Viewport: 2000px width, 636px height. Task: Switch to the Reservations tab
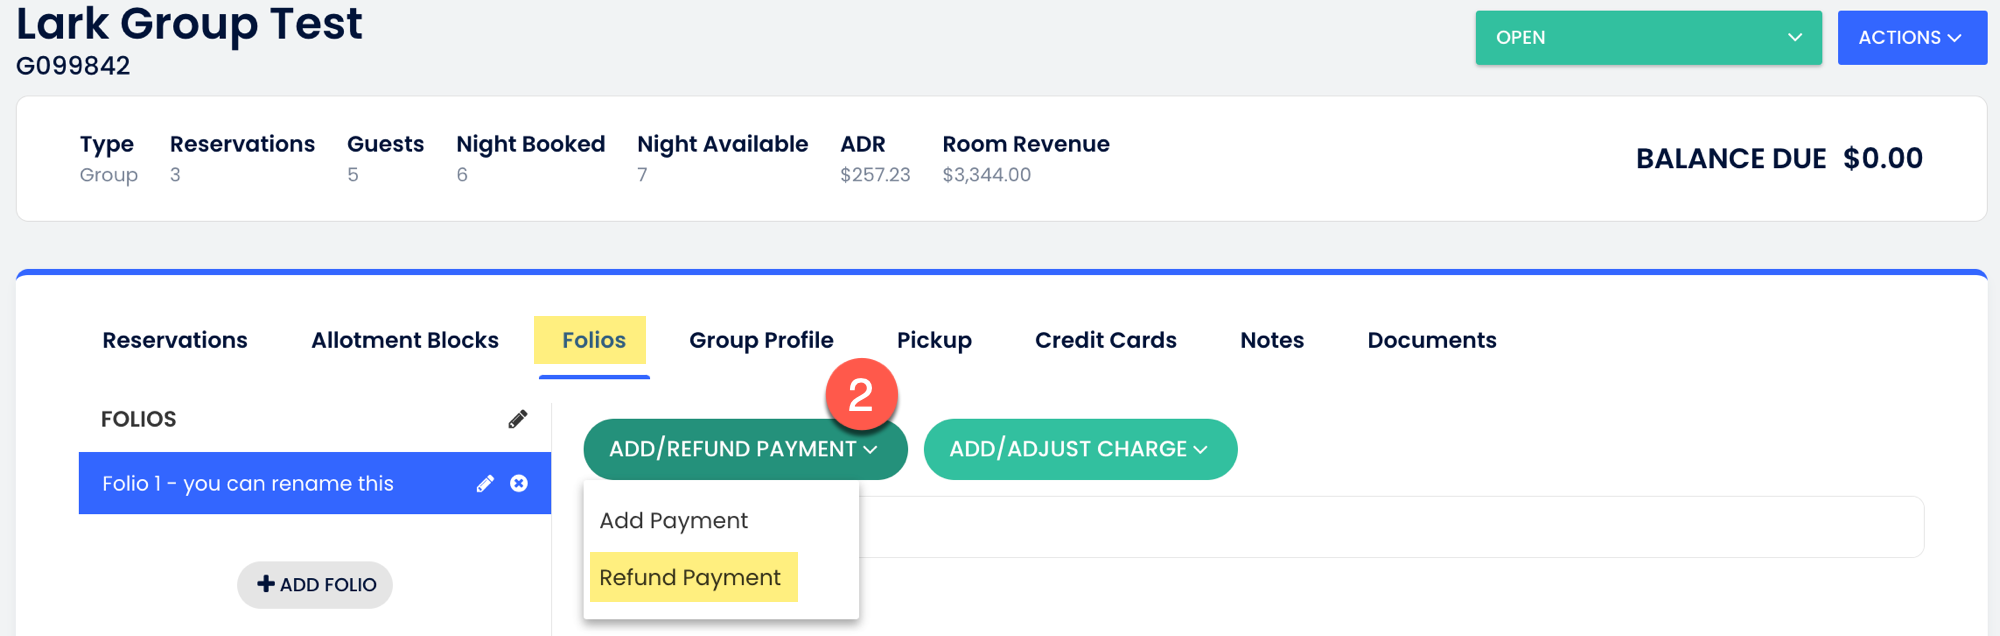(175, 340)
